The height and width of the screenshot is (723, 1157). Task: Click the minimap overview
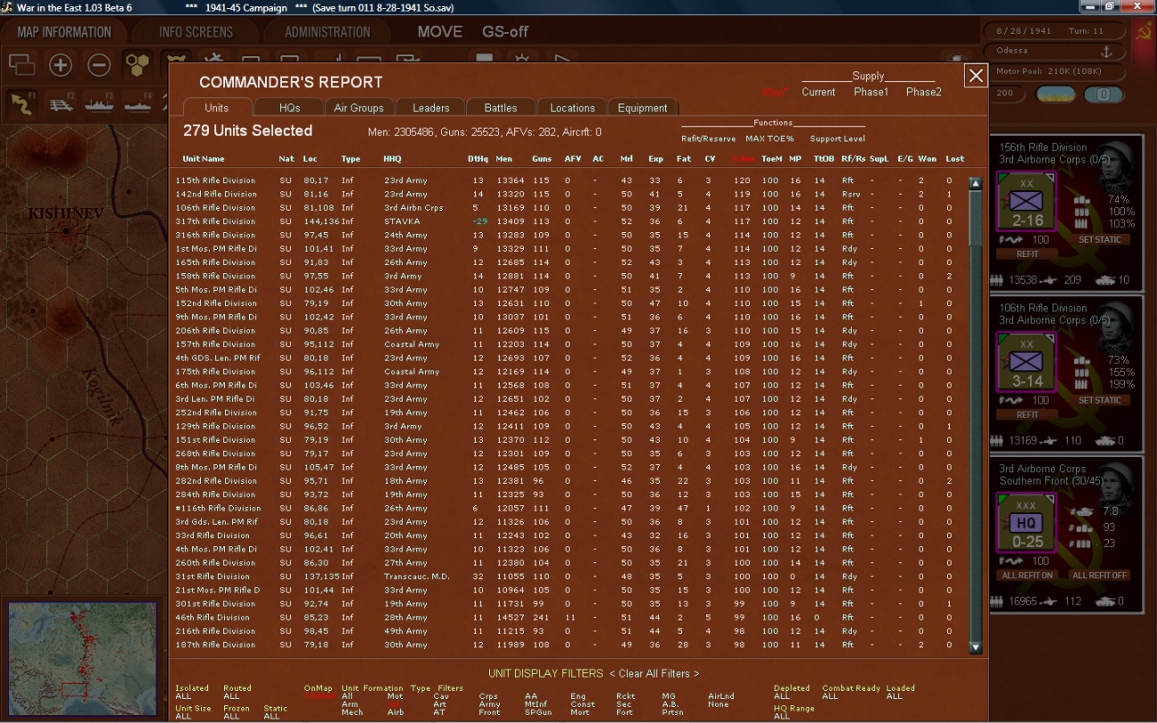[82, 658]
